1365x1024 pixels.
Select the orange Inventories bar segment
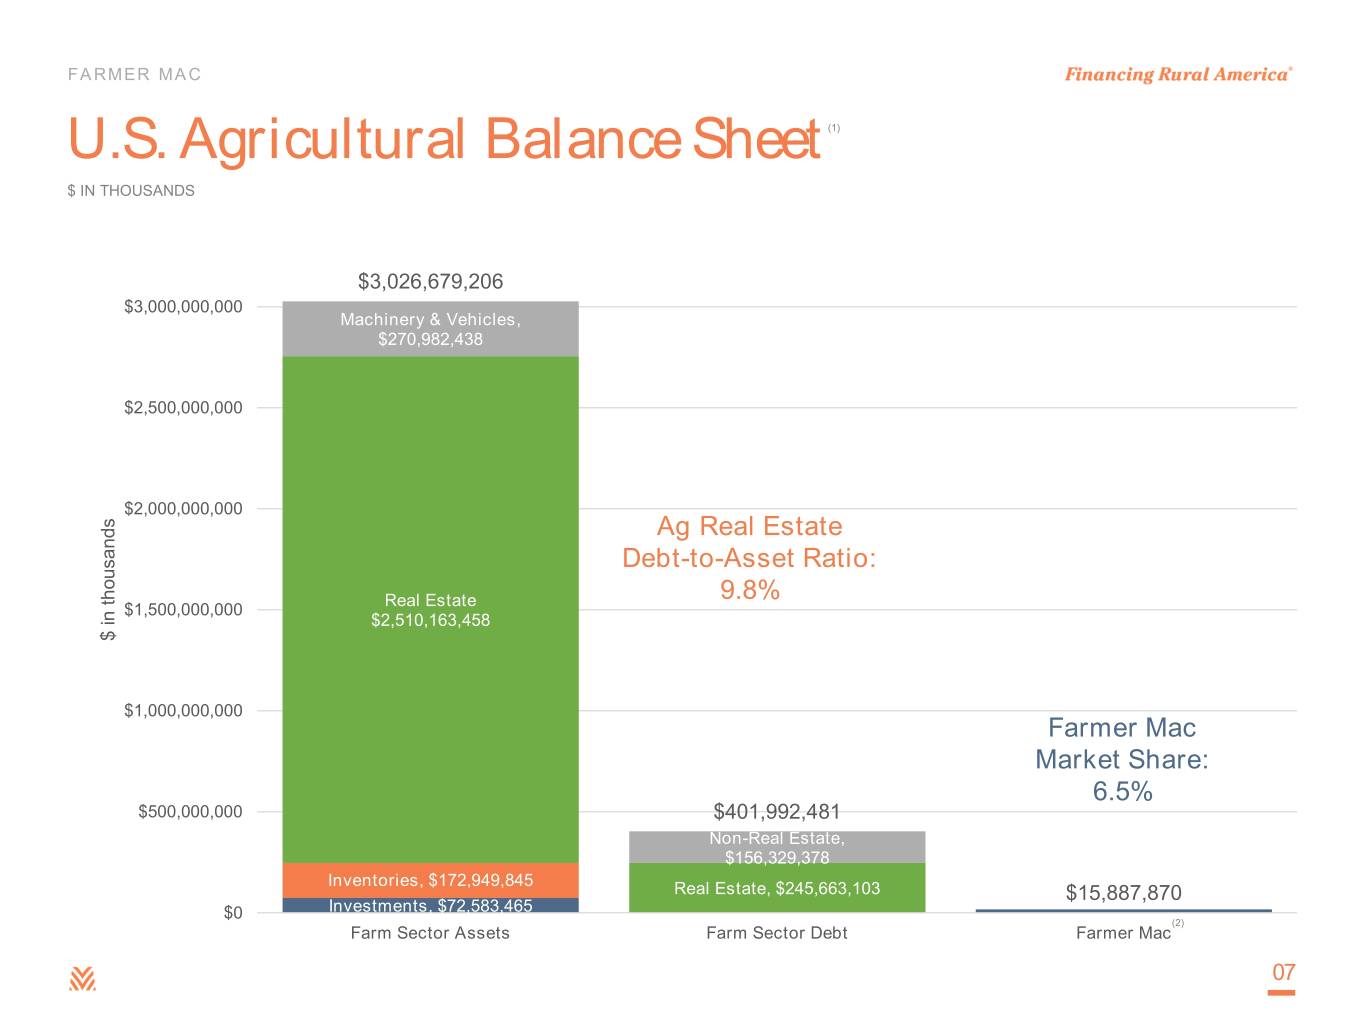click(430, 880)
